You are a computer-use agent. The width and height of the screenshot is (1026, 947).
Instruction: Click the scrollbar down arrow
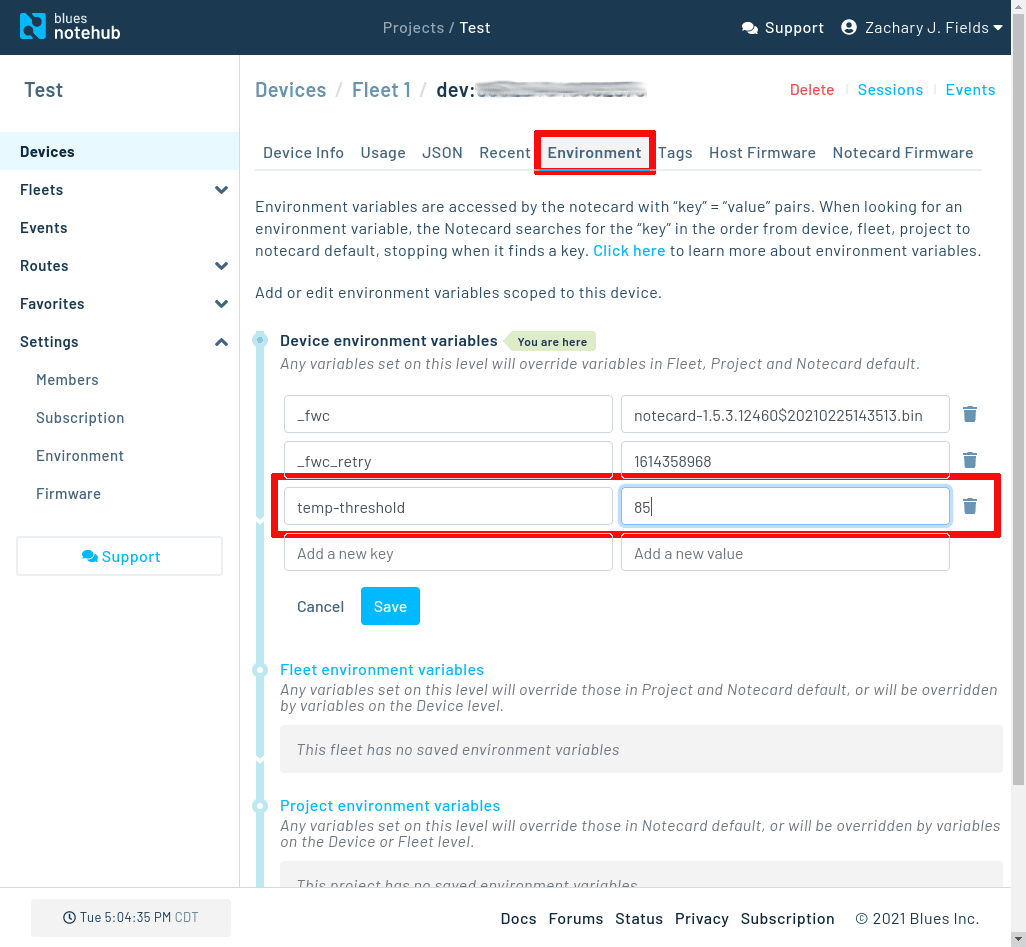click(1017, 938)
